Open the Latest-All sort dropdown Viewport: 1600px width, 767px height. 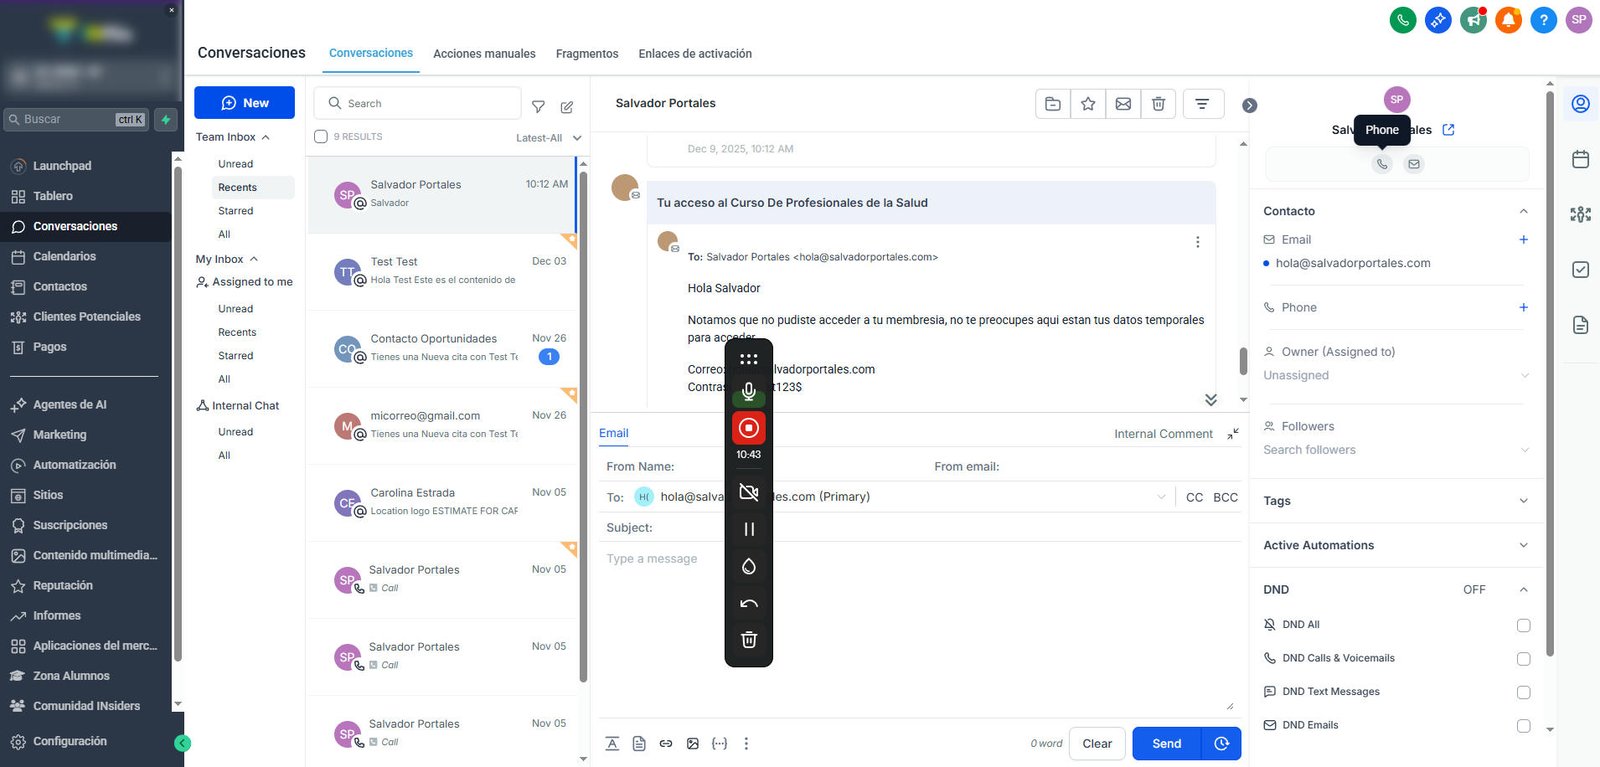(548, 138)
